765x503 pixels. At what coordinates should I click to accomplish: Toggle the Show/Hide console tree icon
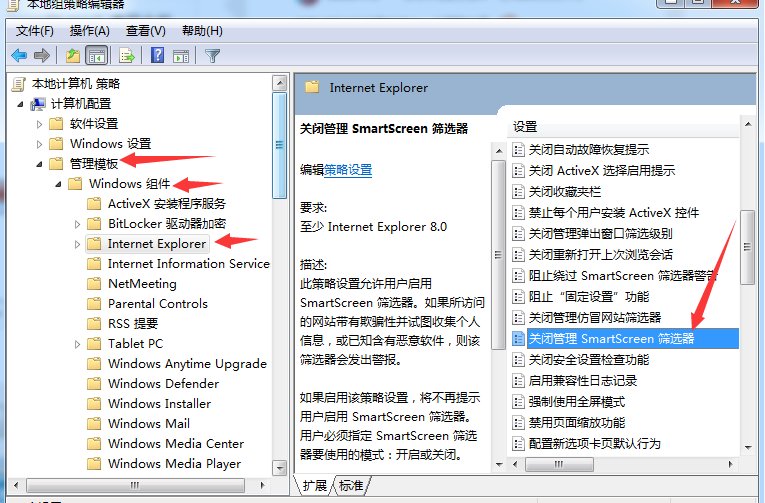coord(97,56)
